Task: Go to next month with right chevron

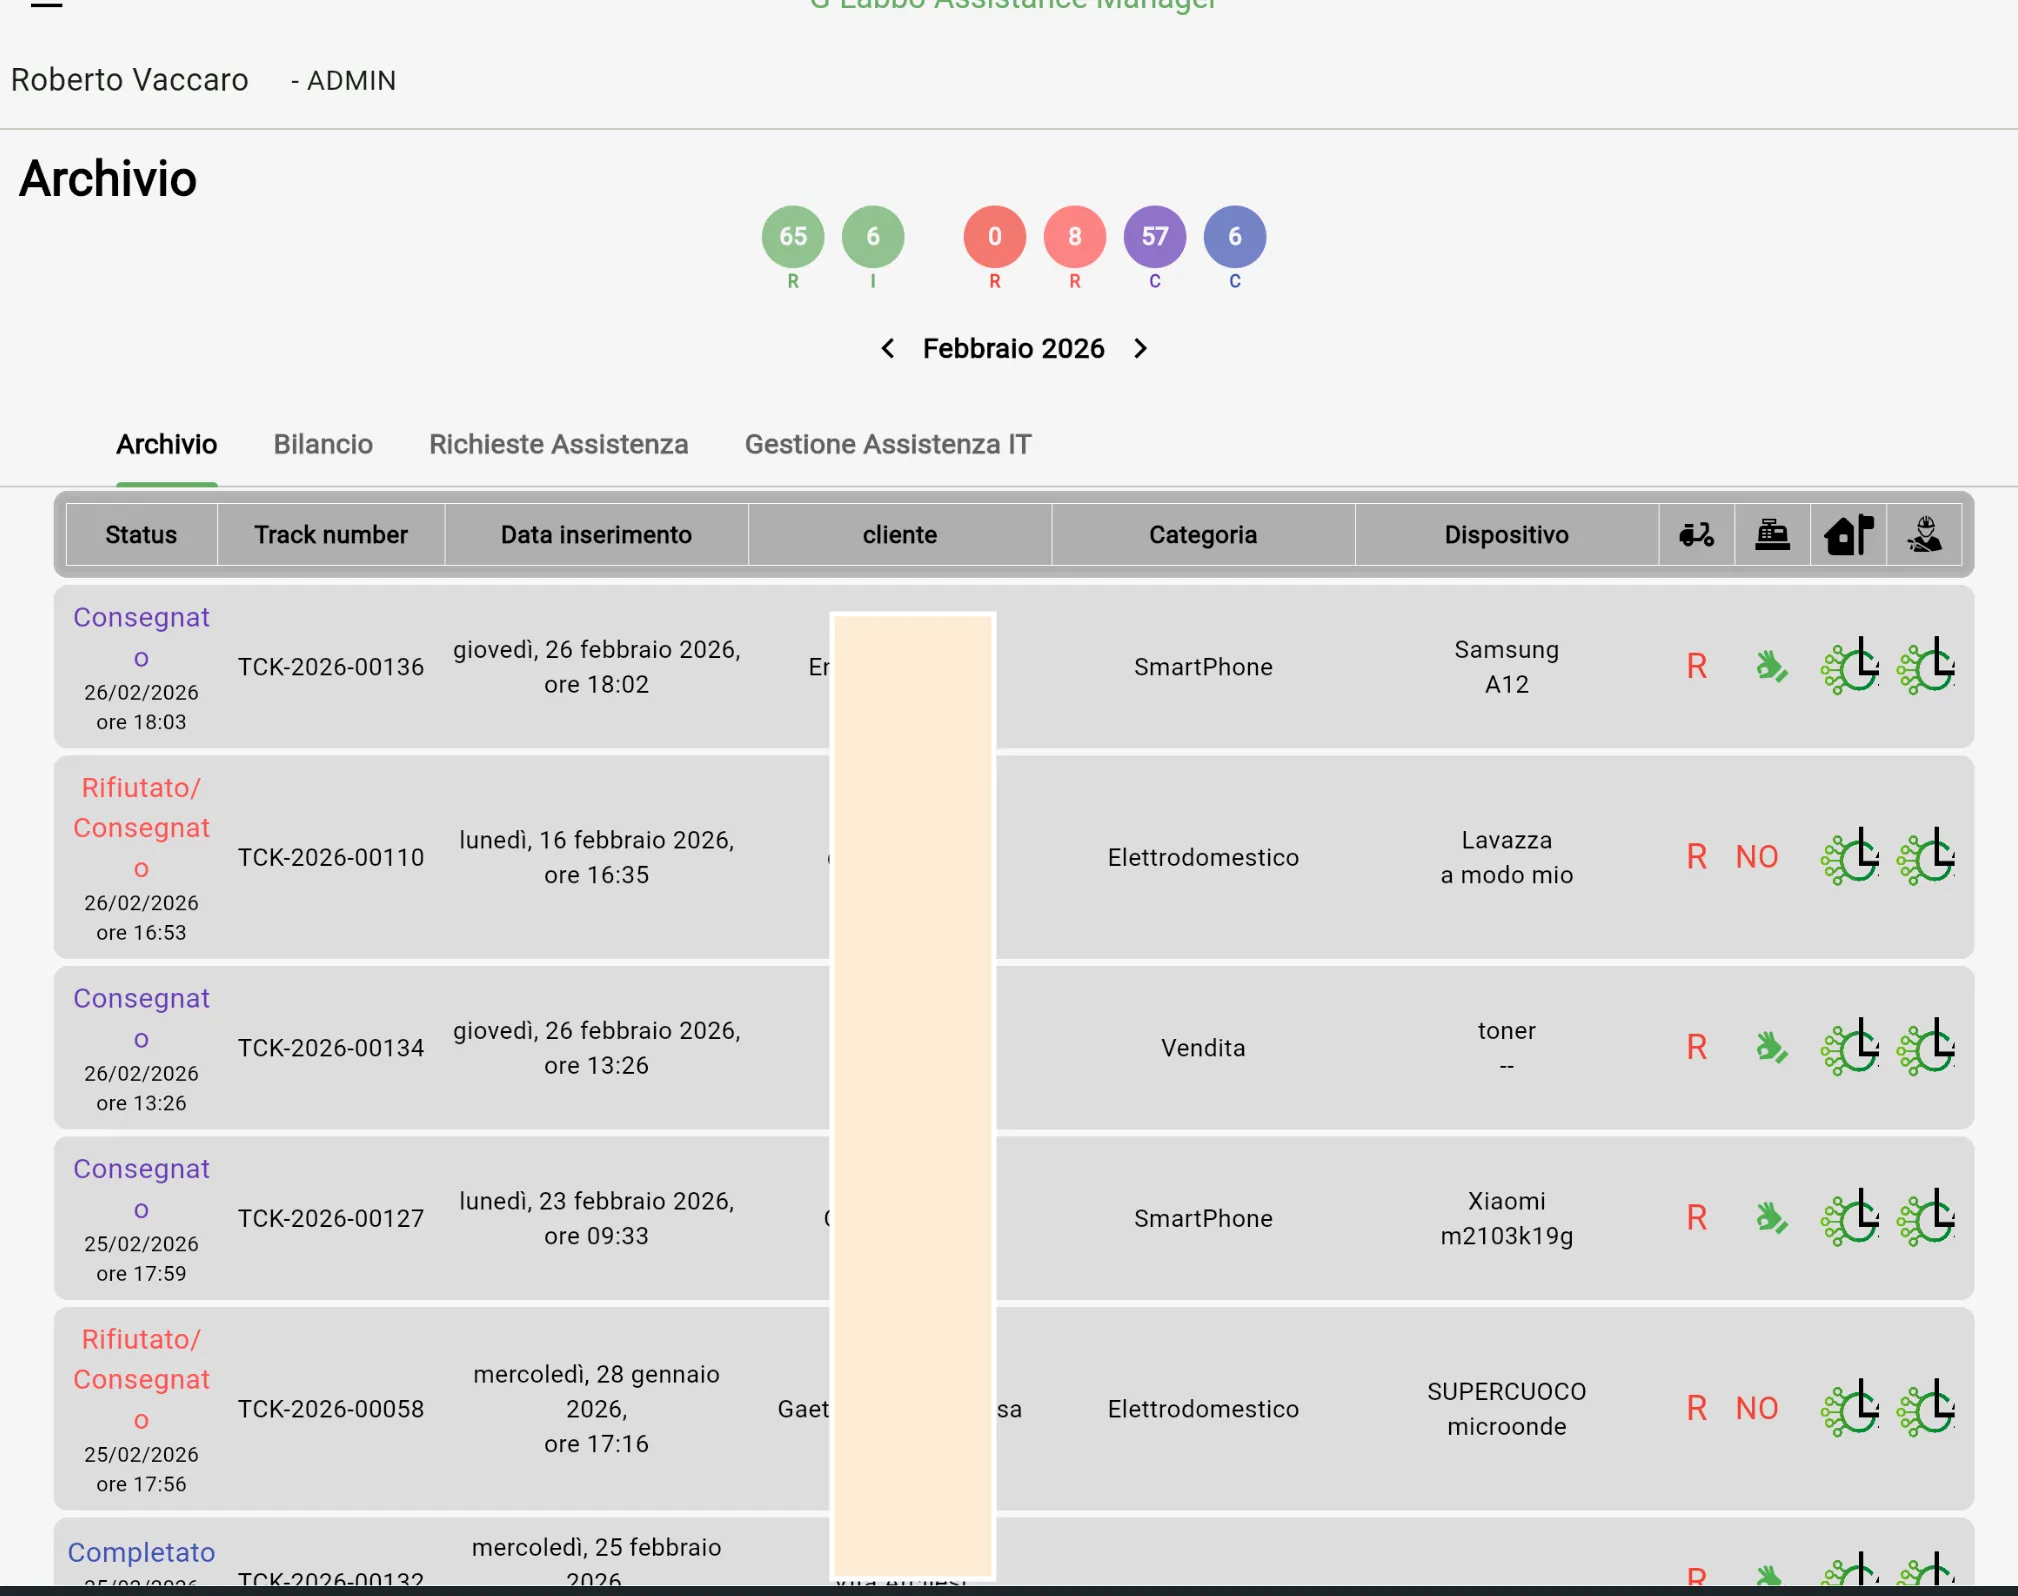Action: tap(1140, 348)
